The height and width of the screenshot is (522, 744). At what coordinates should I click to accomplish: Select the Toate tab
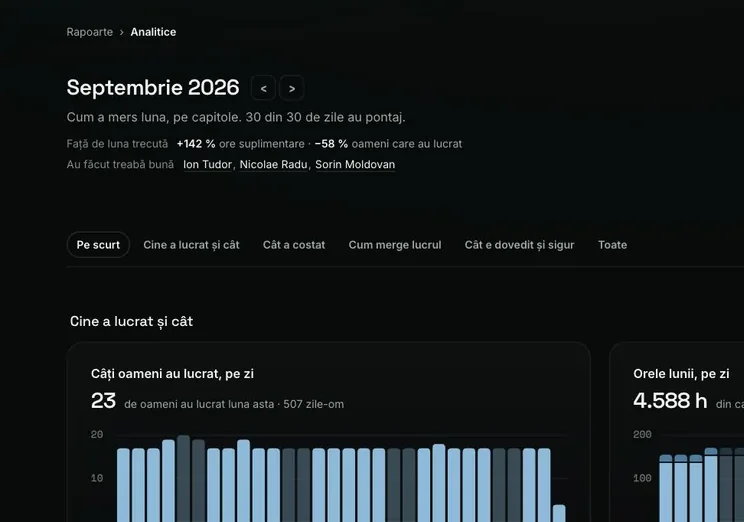click(613, 245)
